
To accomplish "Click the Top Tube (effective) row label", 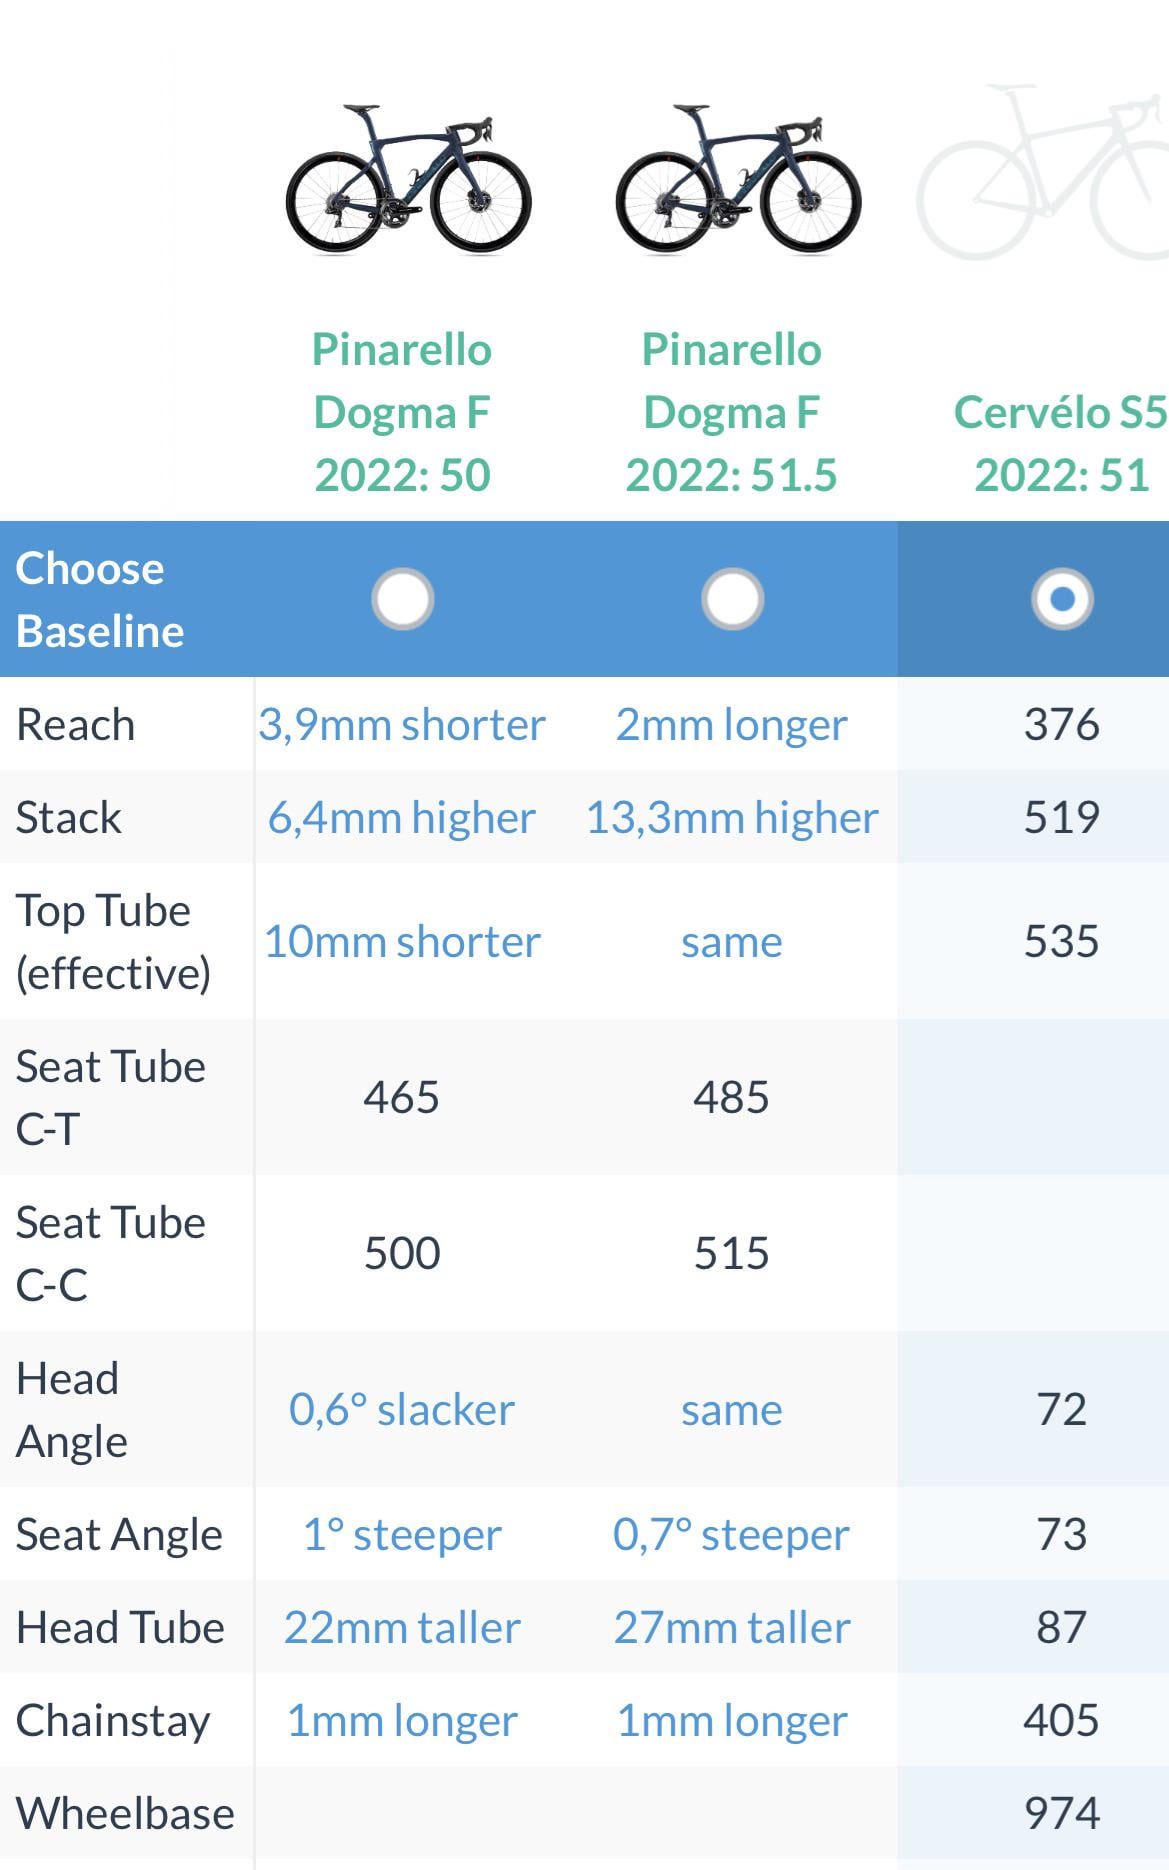I will point(113,941).
